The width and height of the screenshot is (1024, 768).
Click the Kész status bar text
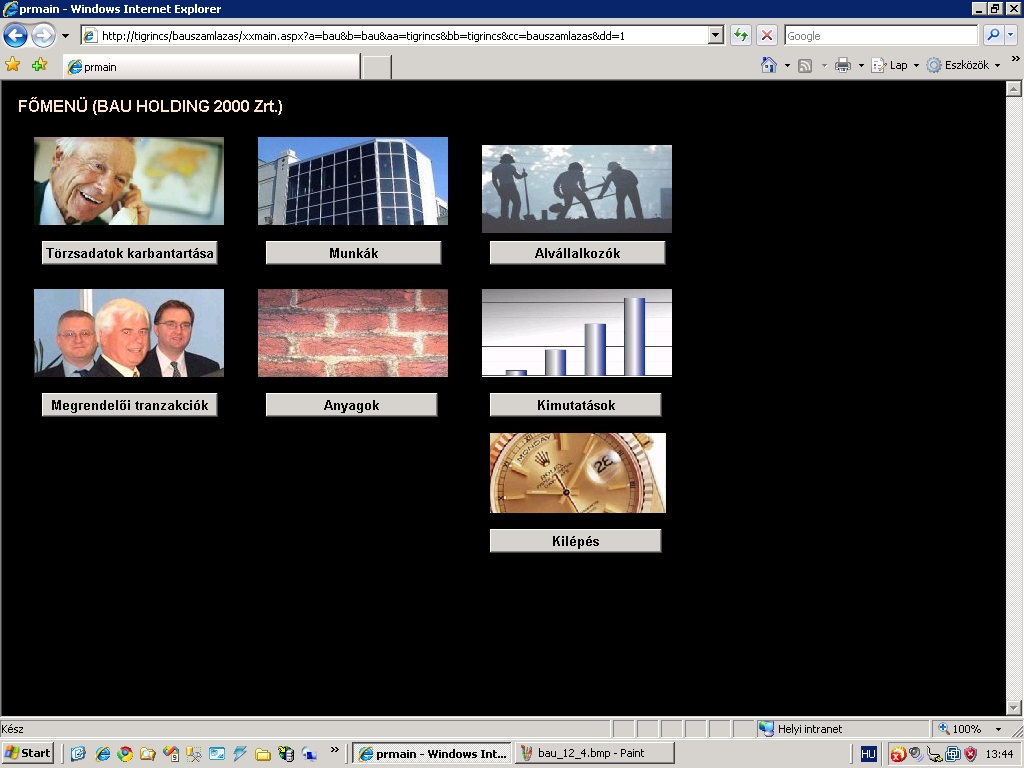click(x=12, y=729)
